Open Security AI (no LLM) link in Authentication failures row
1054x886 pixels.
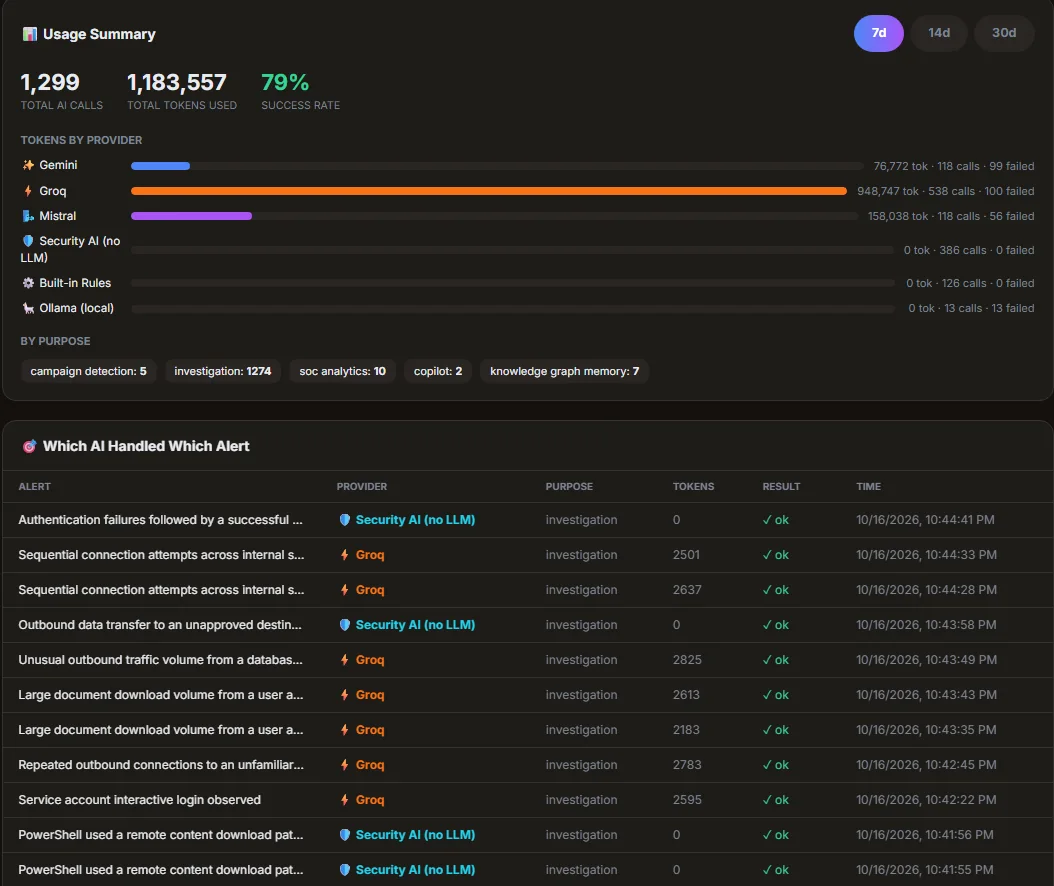point(415,520)
